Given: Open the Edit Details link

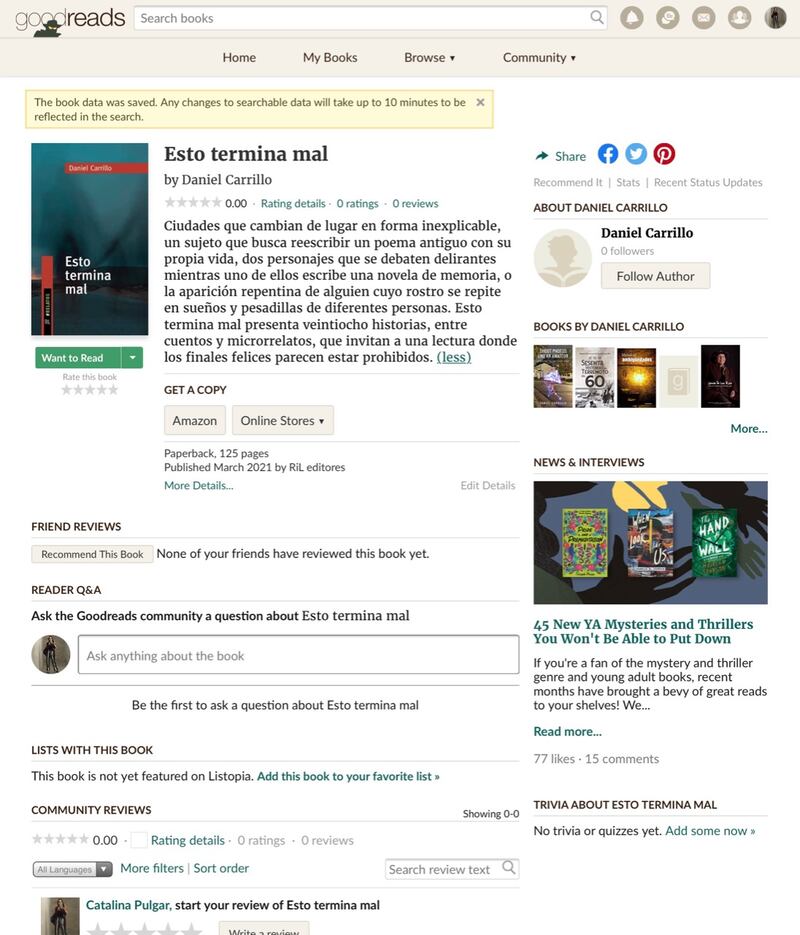Looking at the screenshot, I should pyautogui.click(x=488, y=485).
